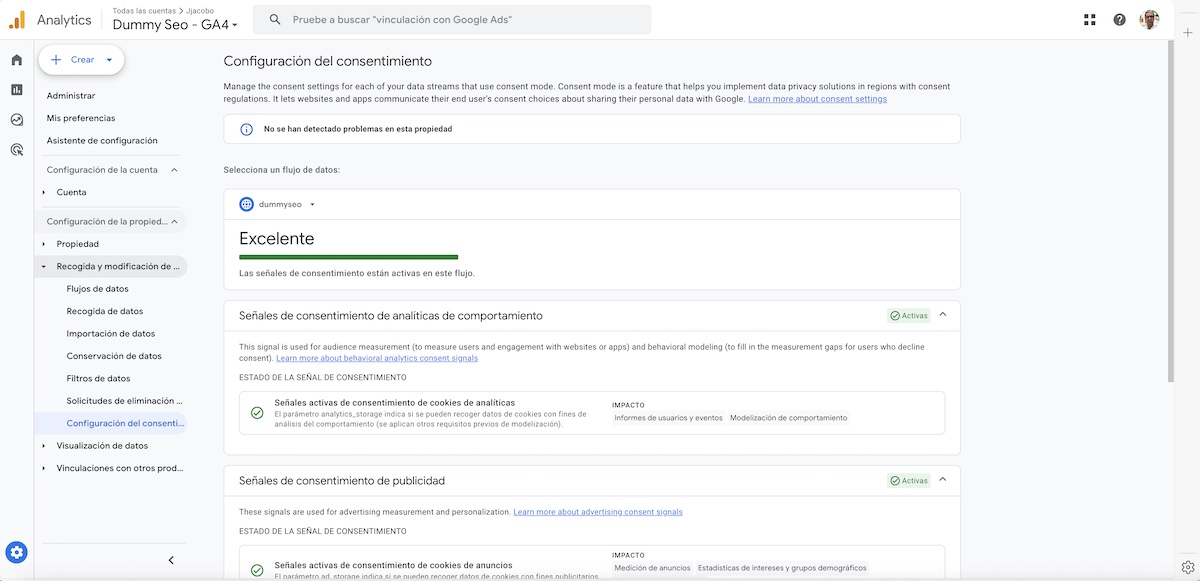Open the Help question mark icon
Viewport: 1200px width, 581px height.
pos(1119,20)
